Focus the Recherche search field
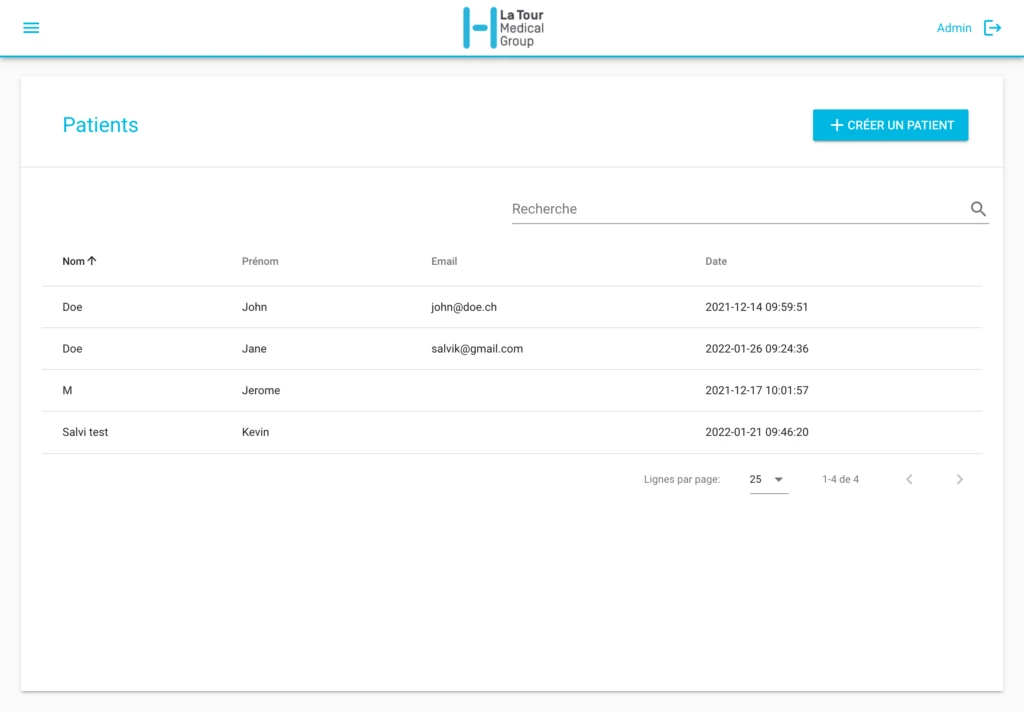Viewport: 1024px width, 712px height. 735,209
